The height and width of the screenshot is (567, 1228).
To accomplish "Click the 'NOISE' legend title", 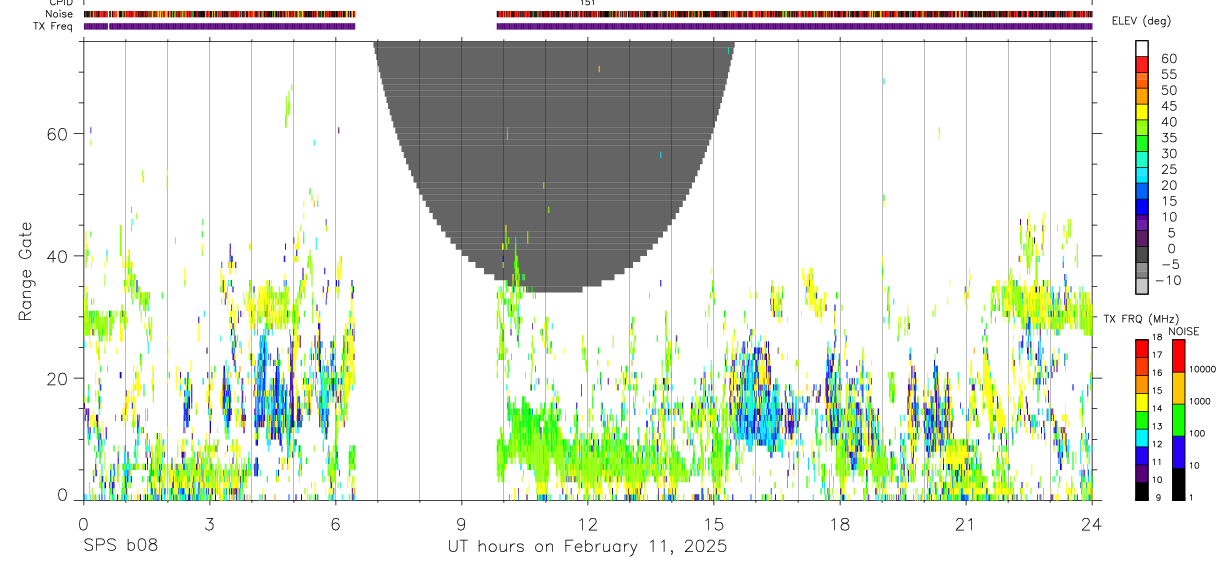I will pos(1183,332).
